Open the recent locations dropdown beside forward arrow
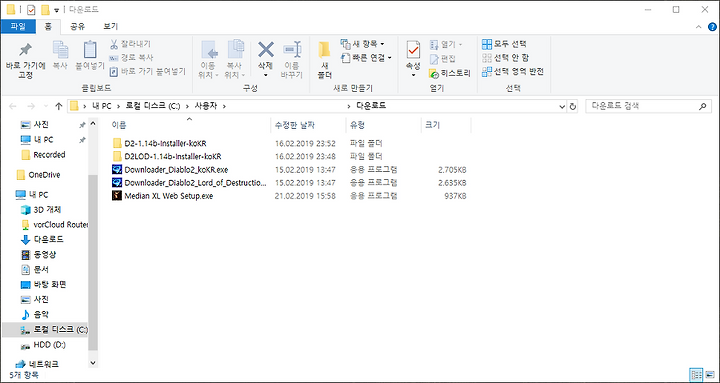Screen dimensions: 720x383 pos(45,107)
